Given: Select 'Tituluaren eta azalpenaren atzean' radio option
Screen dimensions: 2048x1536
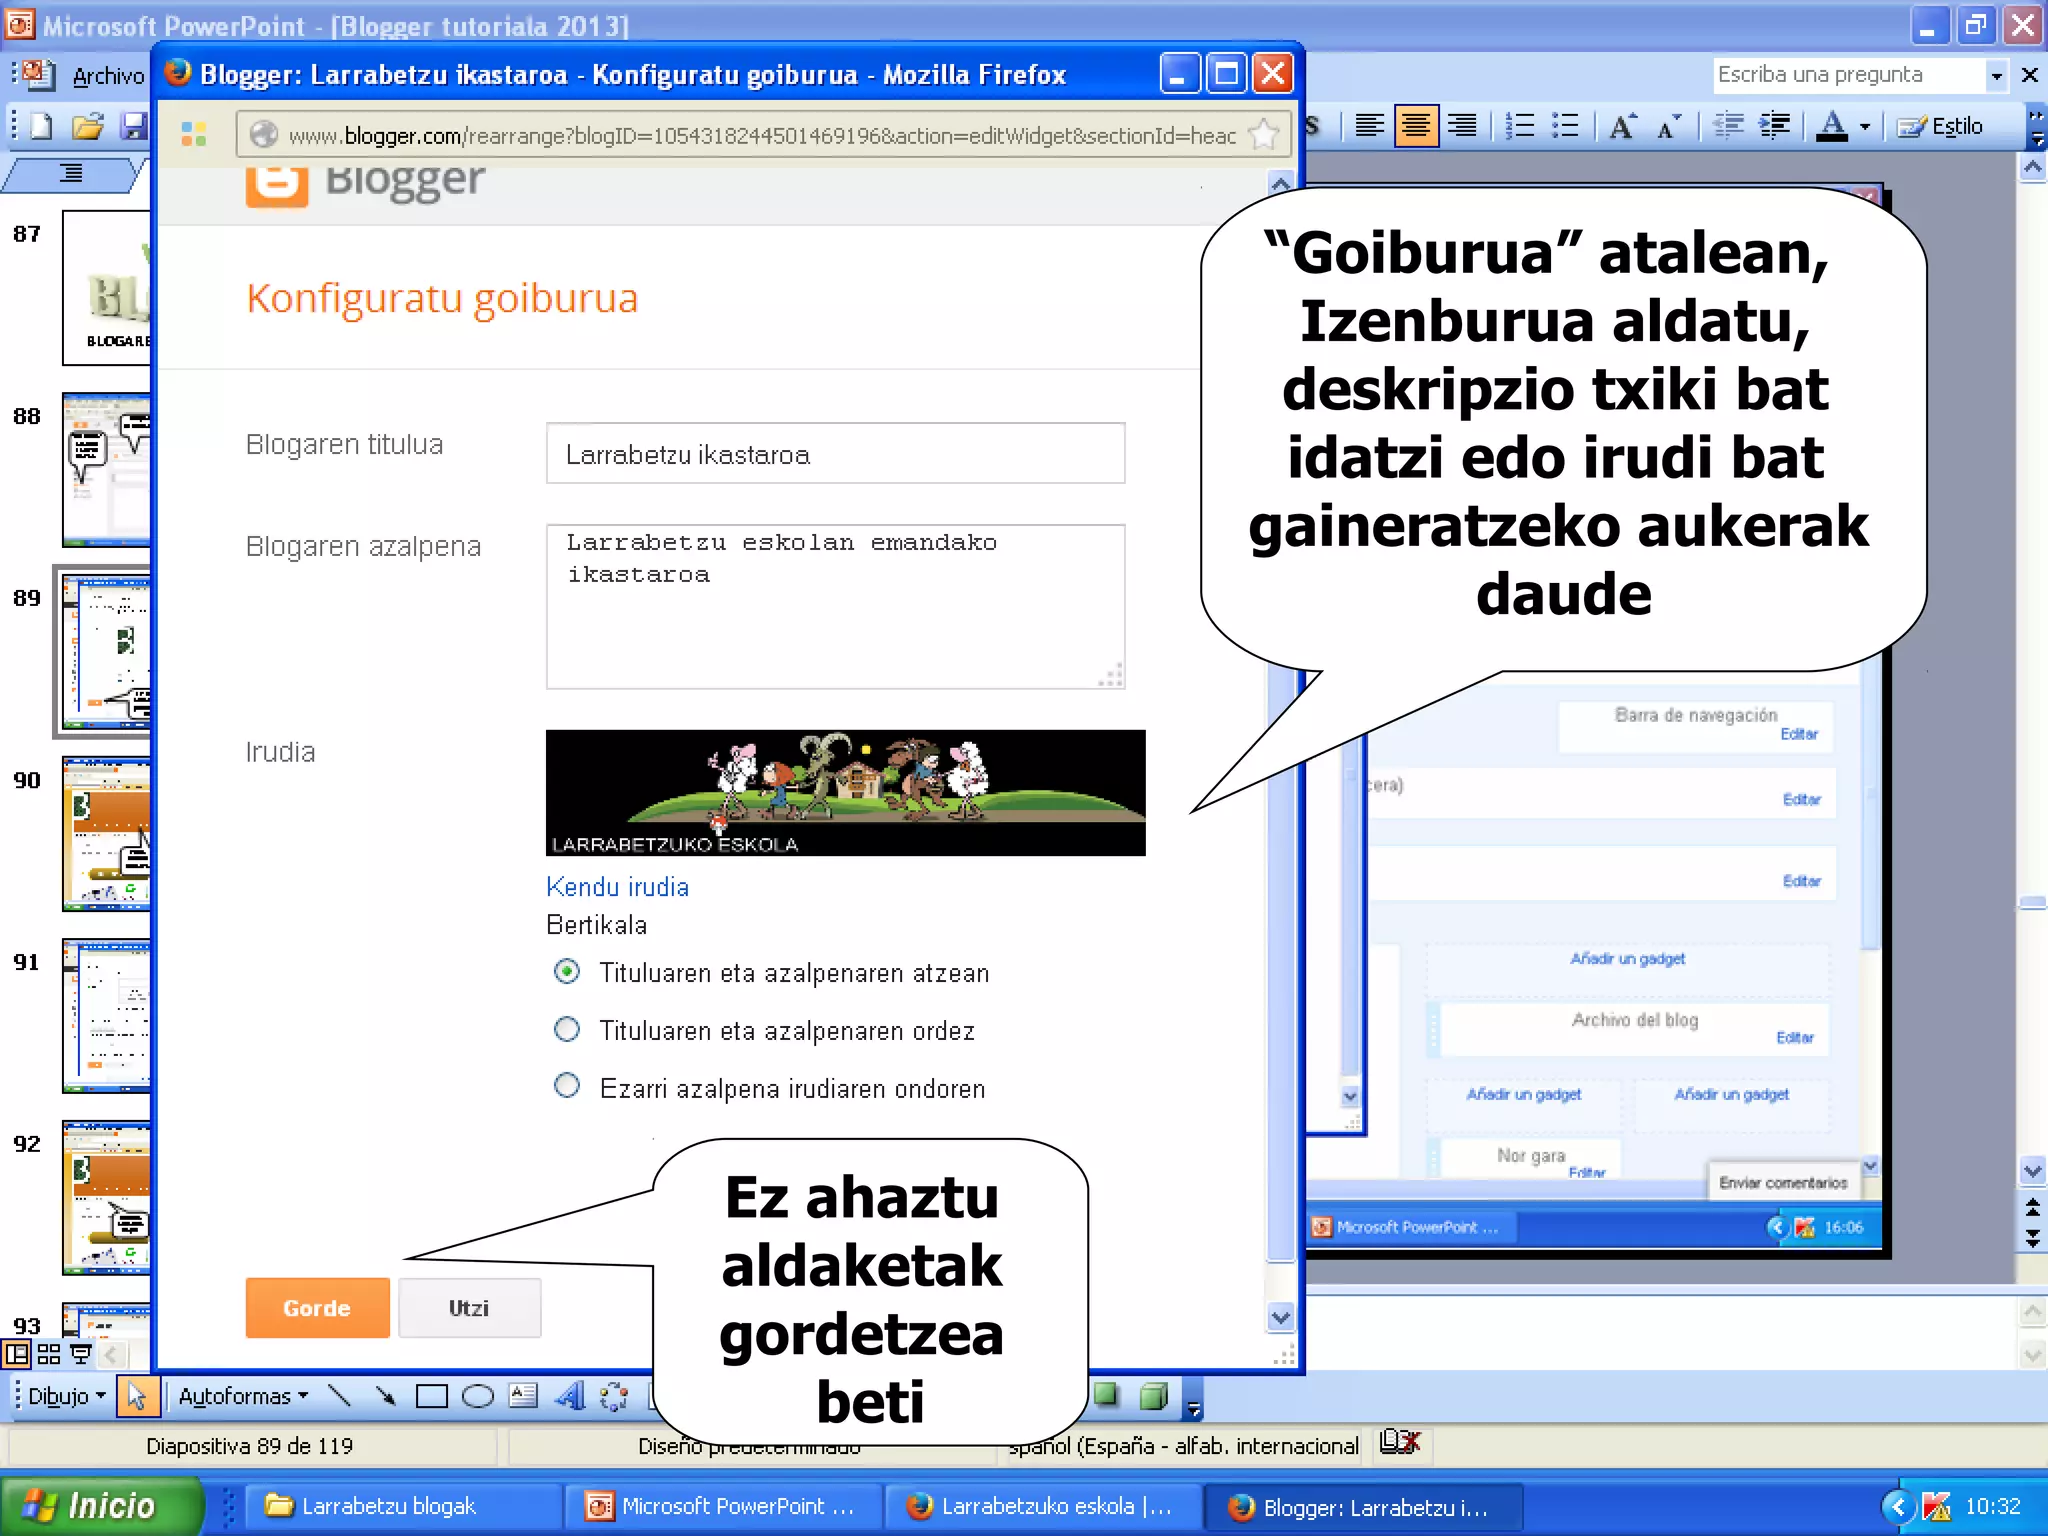Looking at the screenshot, I should [567, 972].
